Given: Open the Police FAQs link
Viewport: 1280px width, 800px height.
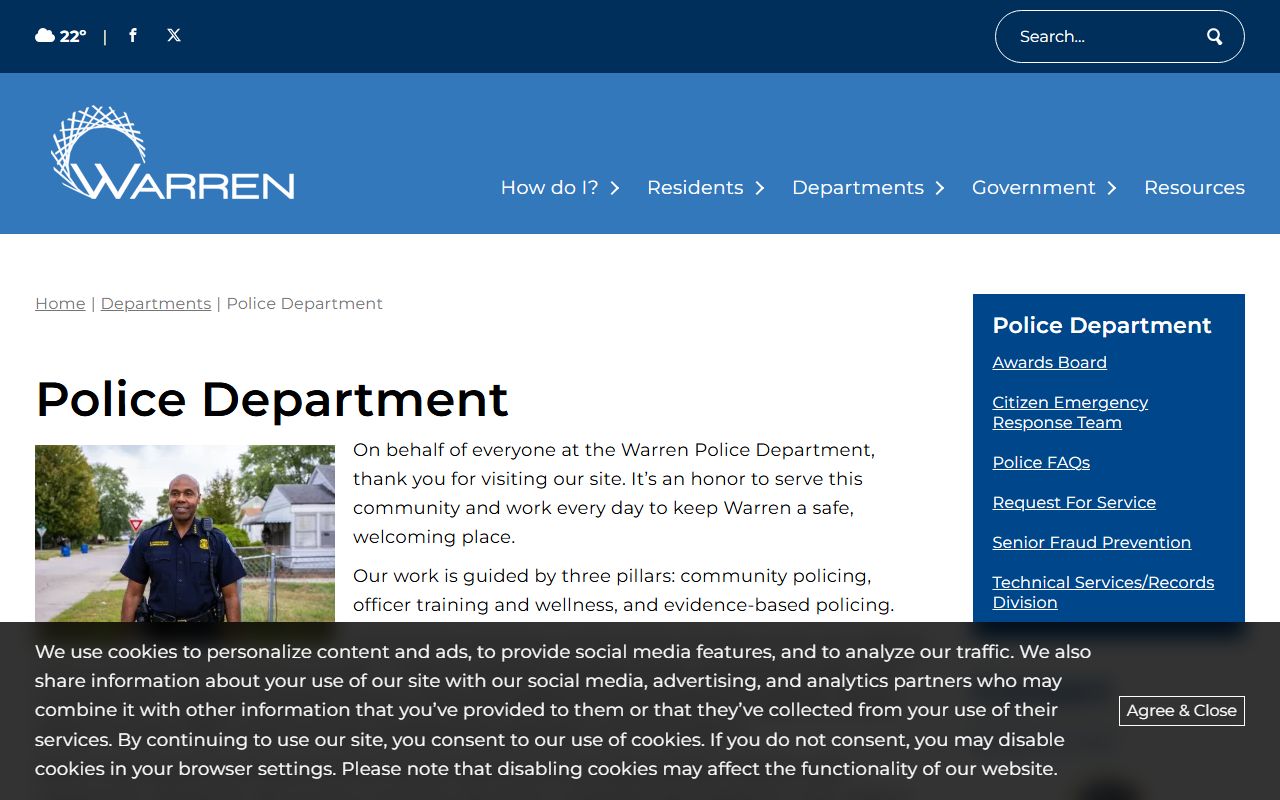Looking at the screenshot, I should [1041, 463].
